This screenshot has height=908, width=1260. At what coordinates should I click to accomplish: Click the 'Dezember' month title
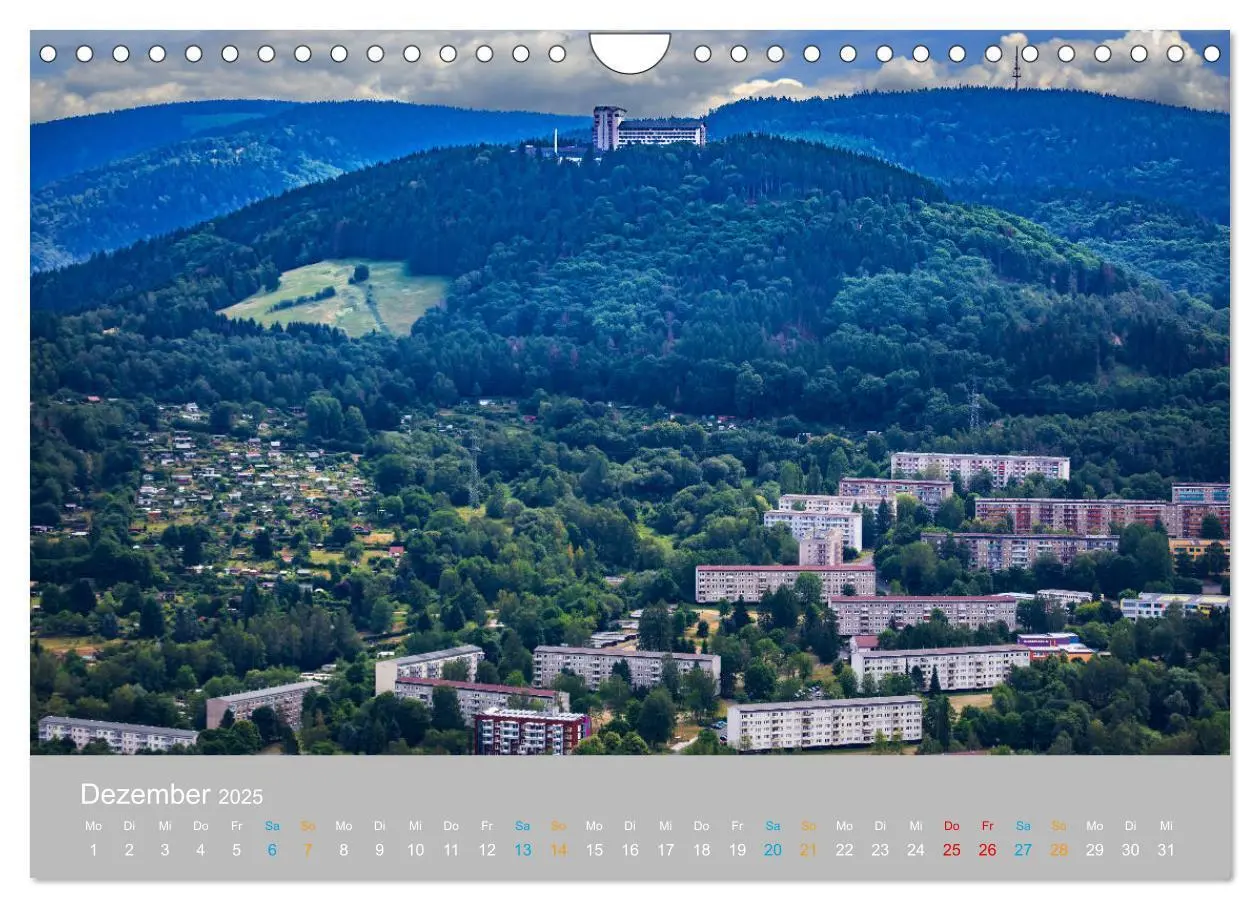click(145, 795)
